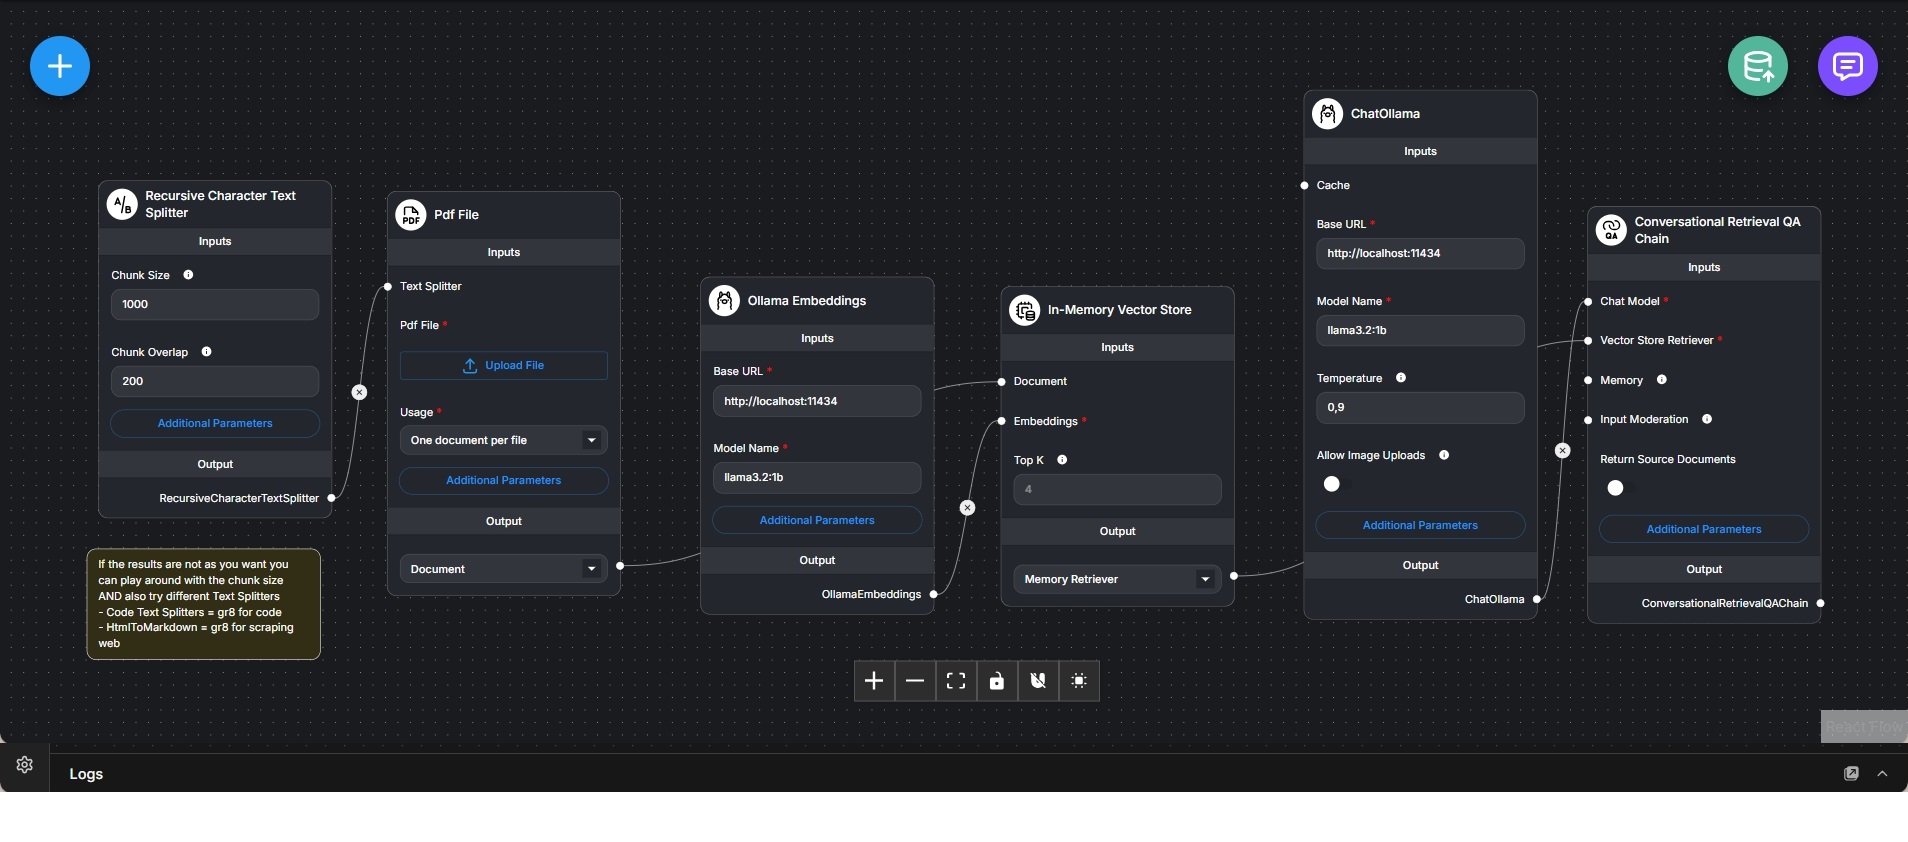Open the Logs panel tab
Image resolution: width=1908 pixels, height=842 pixels.
86,774
